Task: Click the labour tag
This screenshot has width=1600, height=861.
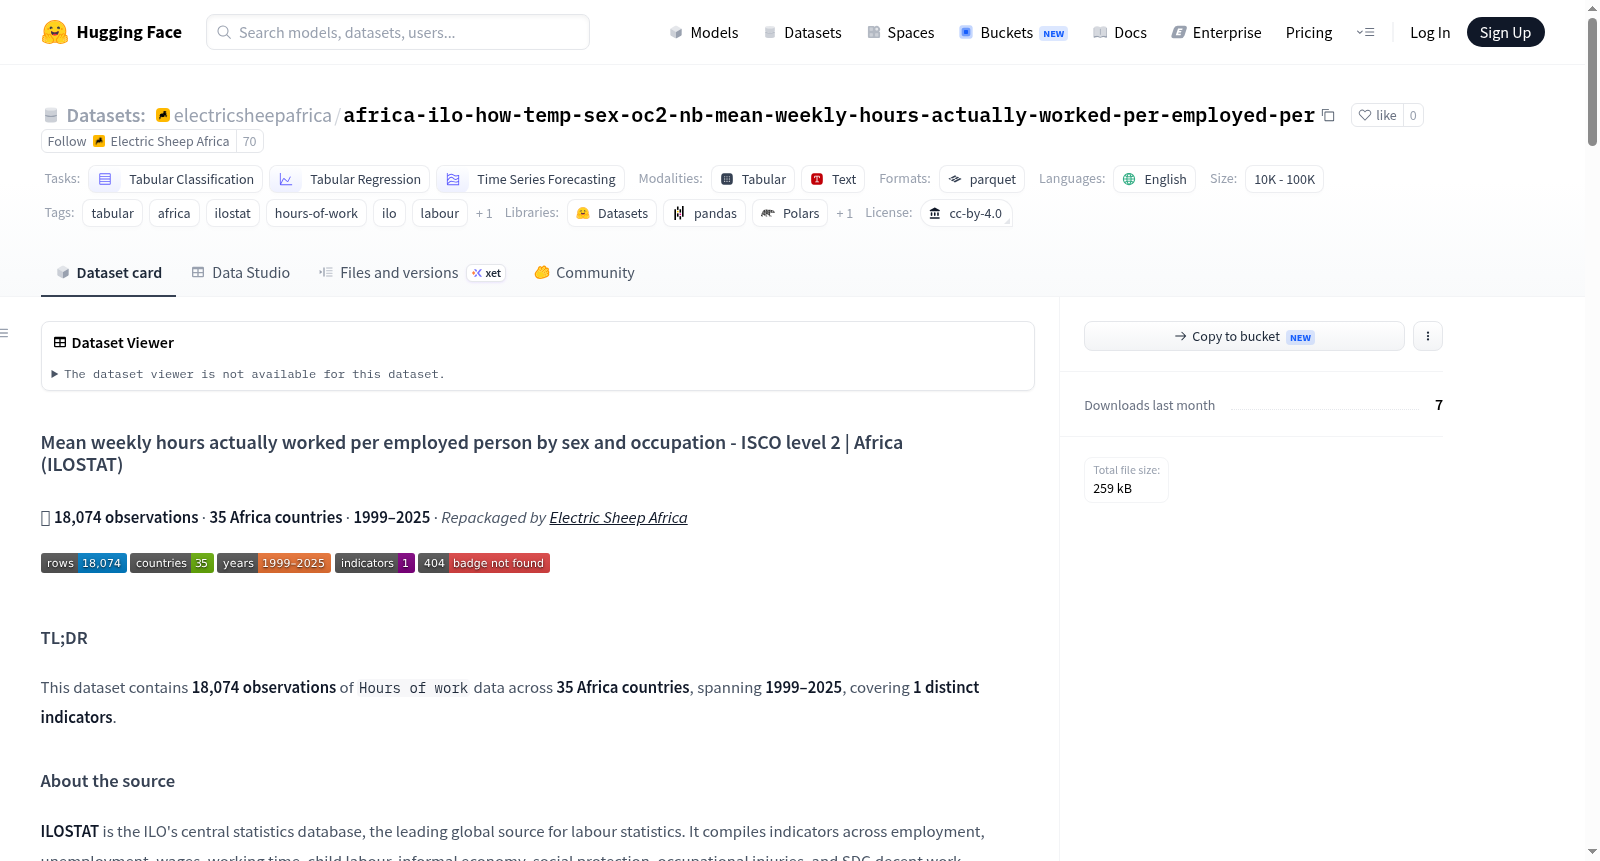Action: tap(440, 213)
